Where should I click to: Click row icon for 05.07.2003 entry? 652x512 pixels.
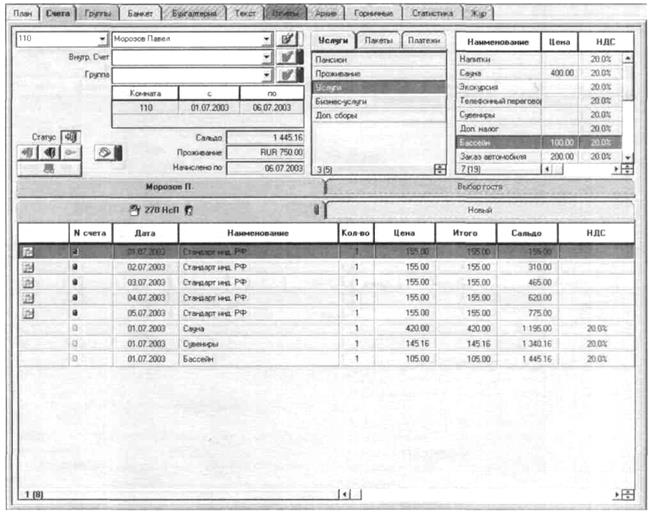click(28, 313)
